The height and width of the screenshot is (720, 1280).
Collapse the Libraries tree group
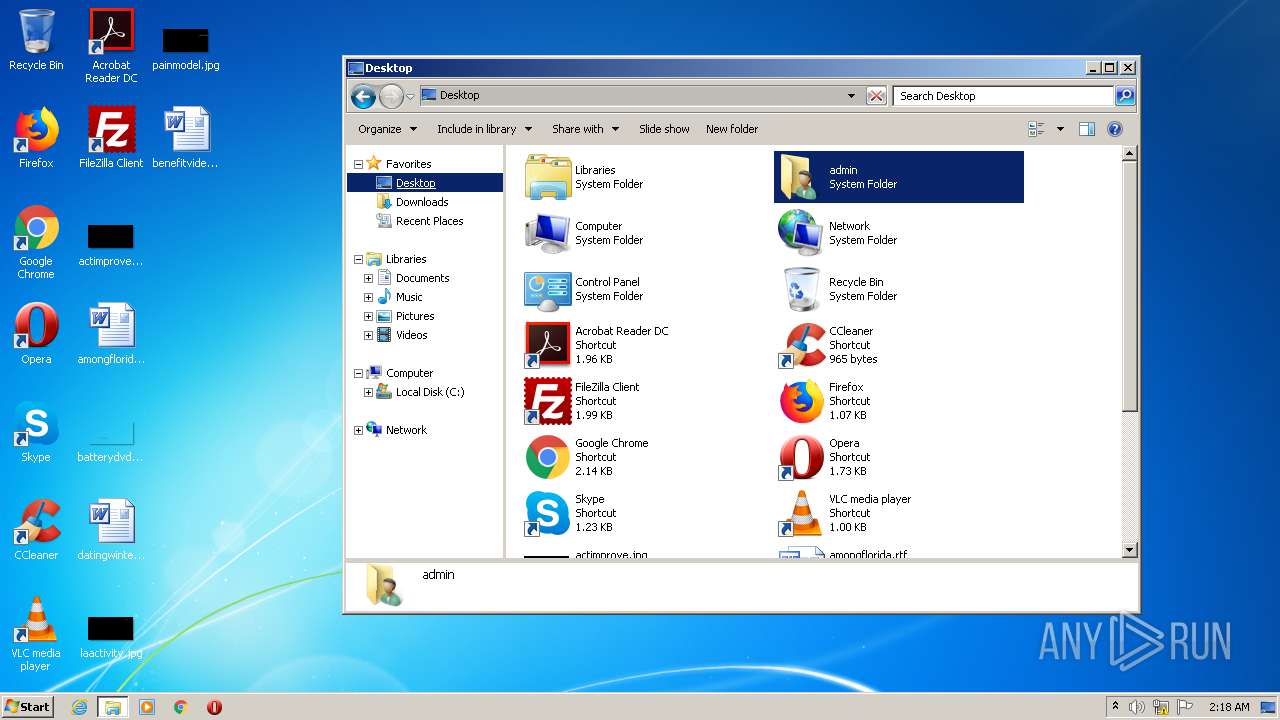click(358, 259)
